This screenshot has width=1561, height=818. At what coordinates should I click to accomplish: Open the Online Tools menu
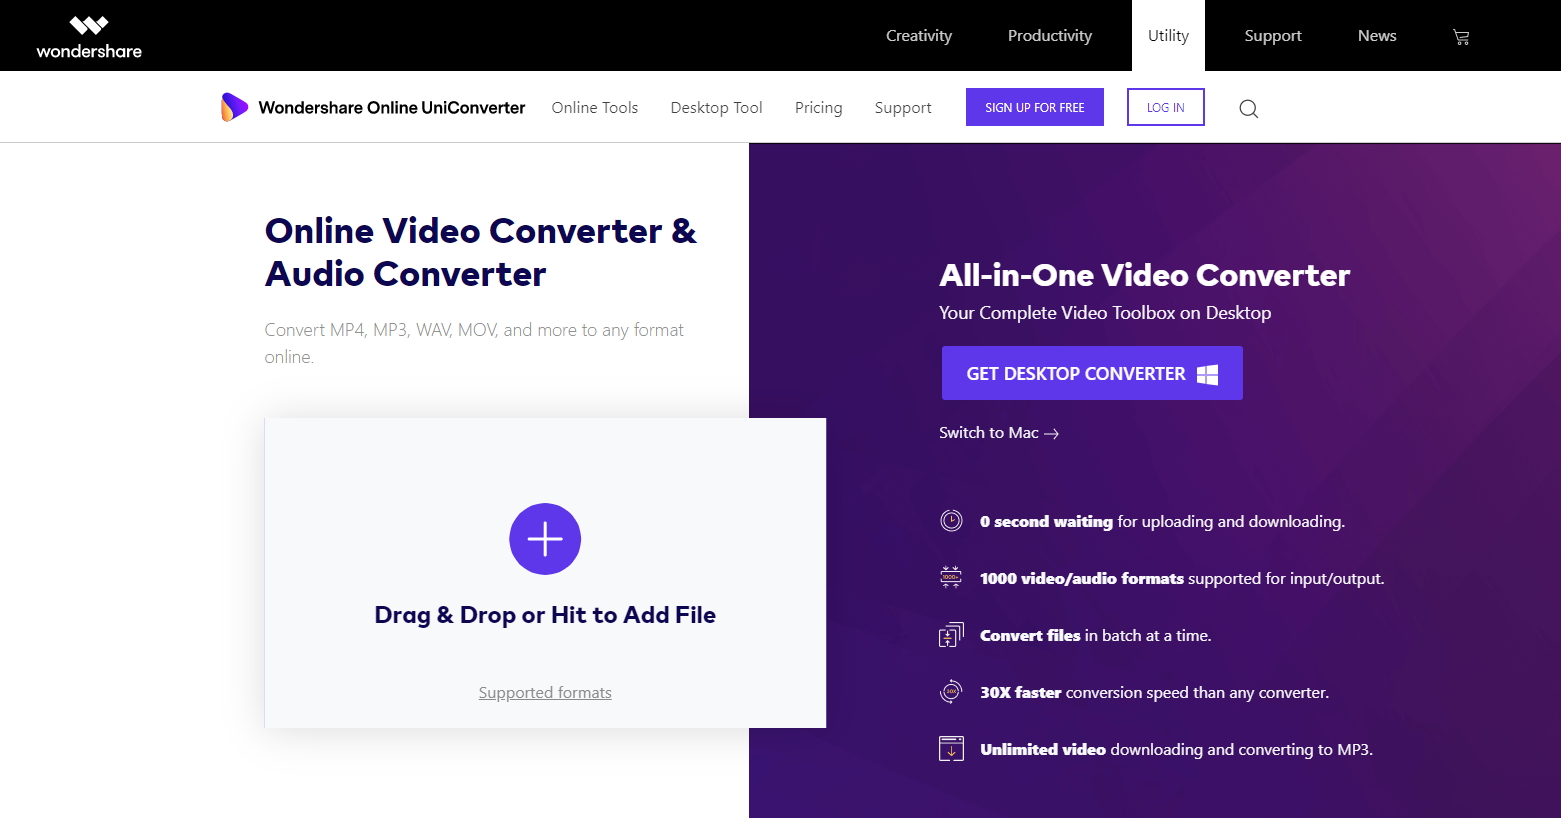click(x=595, y=107)
